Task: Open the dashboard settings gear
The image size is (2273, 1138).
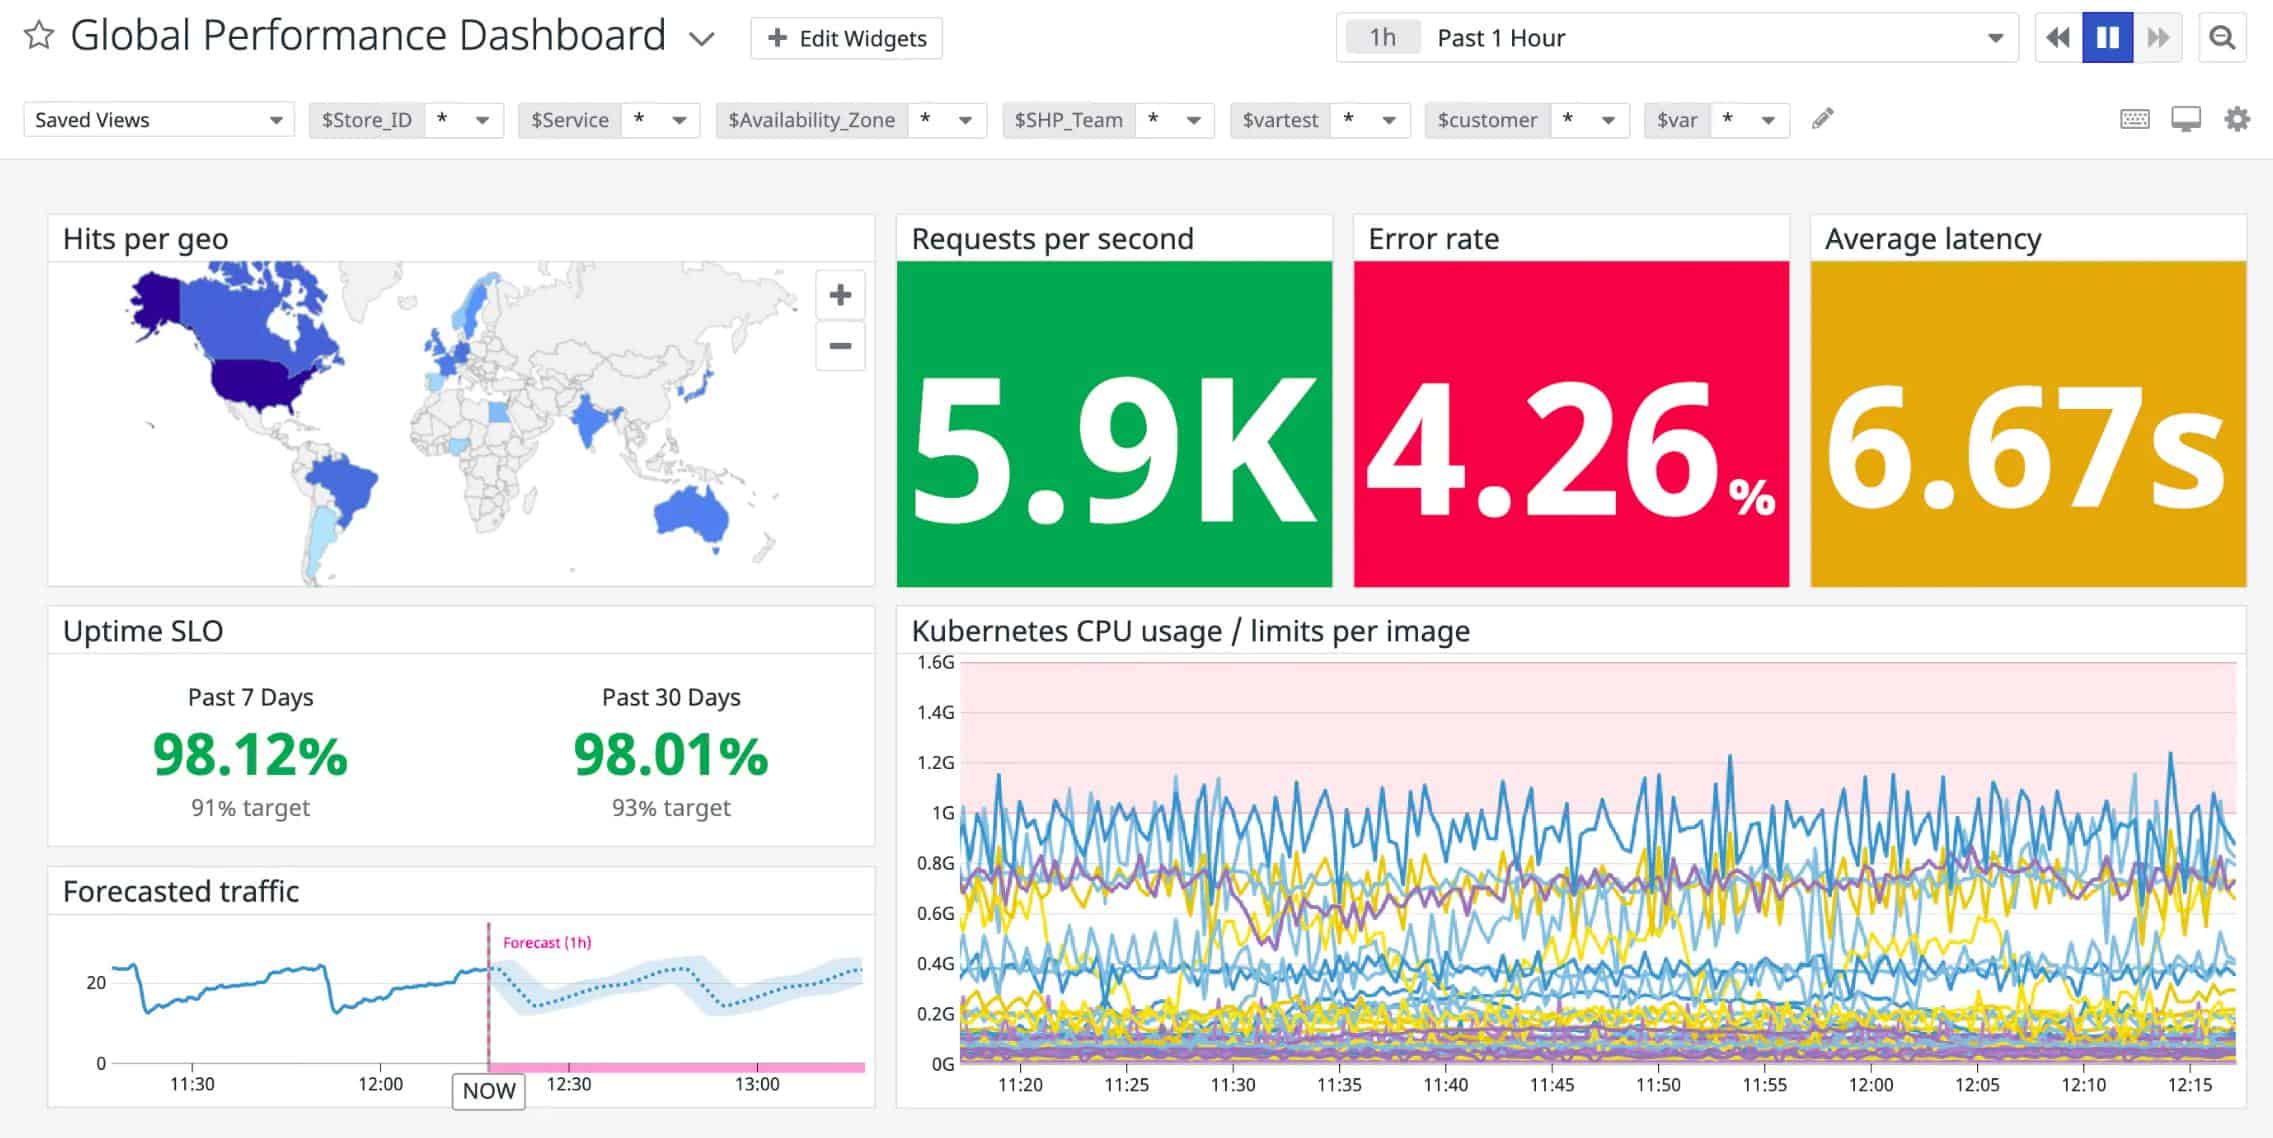Action: pyautogui.click(x=2237, y=119)
